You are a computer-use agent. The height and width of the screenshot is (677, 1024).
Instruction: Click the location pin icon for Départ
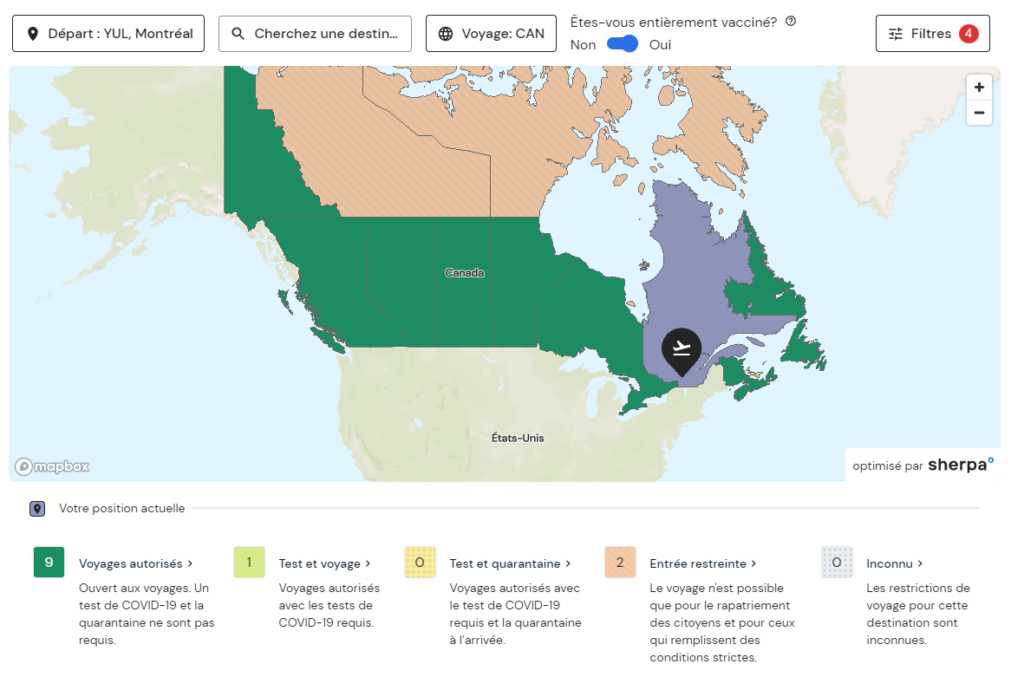click(x=33, y=34)
